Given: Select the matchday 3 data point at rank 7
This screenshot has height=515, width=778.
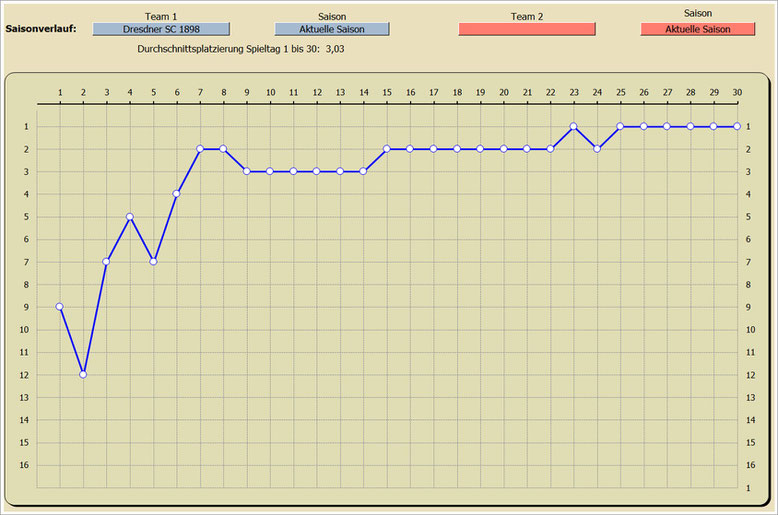Looking at the screenshot, I should tap(106, 261).
